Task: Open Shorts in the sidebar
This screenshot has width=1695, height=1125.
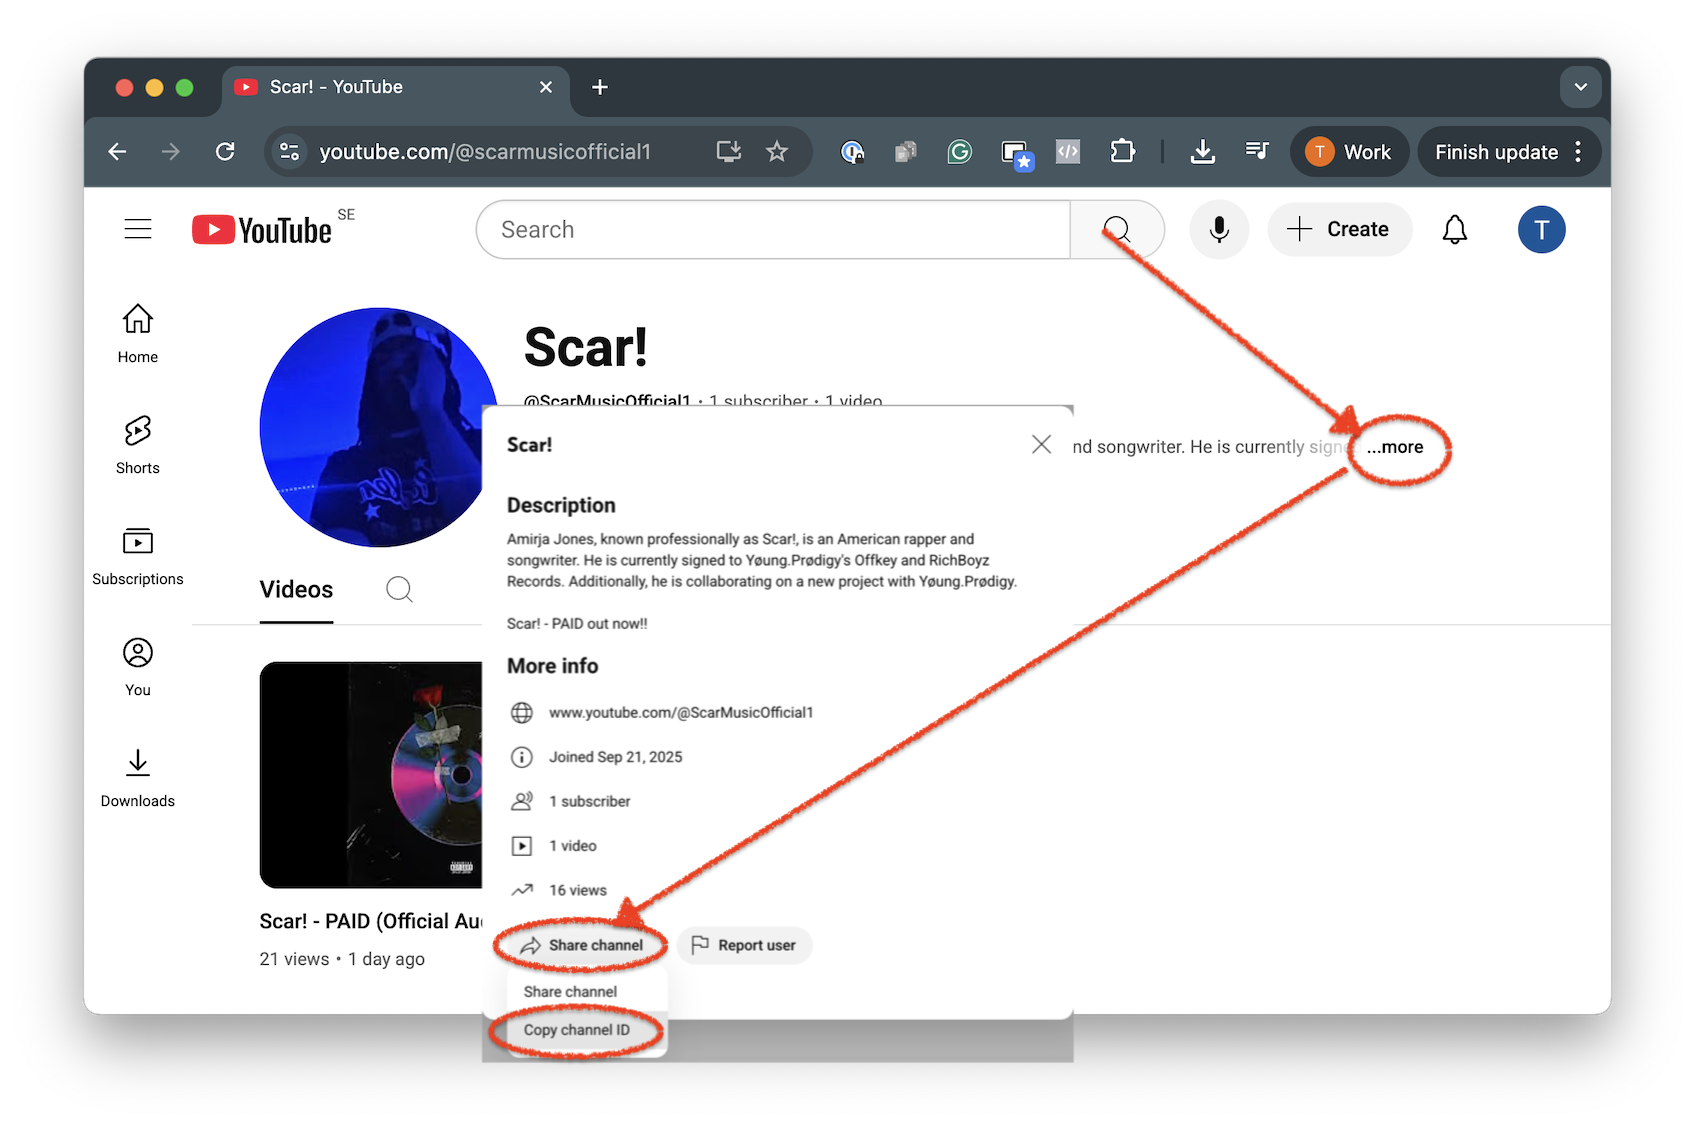Action: click(138, 445)
